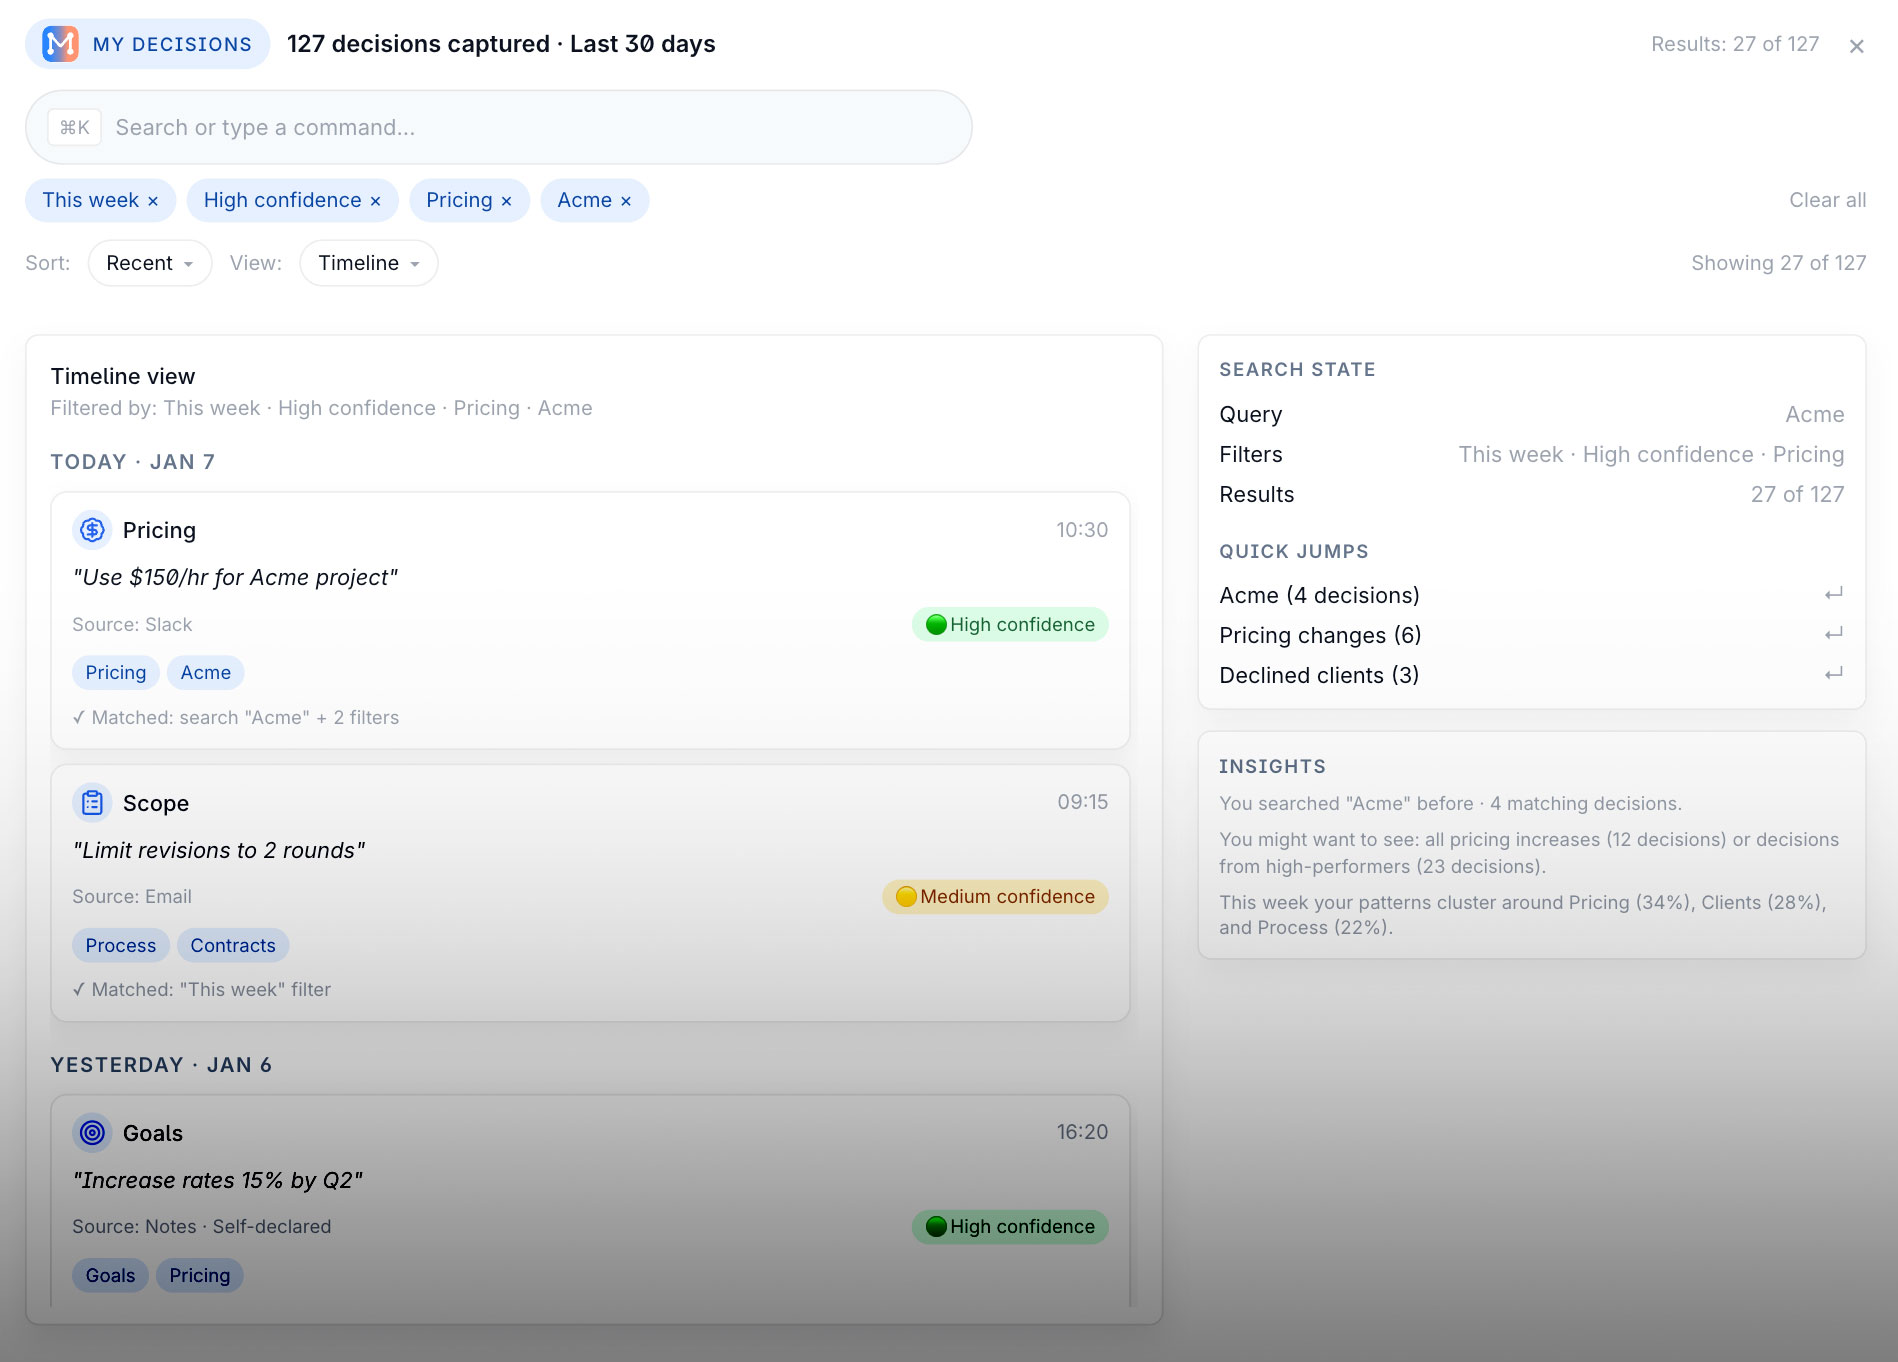Open 'Acme (4 decisions)' under Quick Jumps
The height and width of the screenshot is (1362, 1898).
click(1319, 594)
